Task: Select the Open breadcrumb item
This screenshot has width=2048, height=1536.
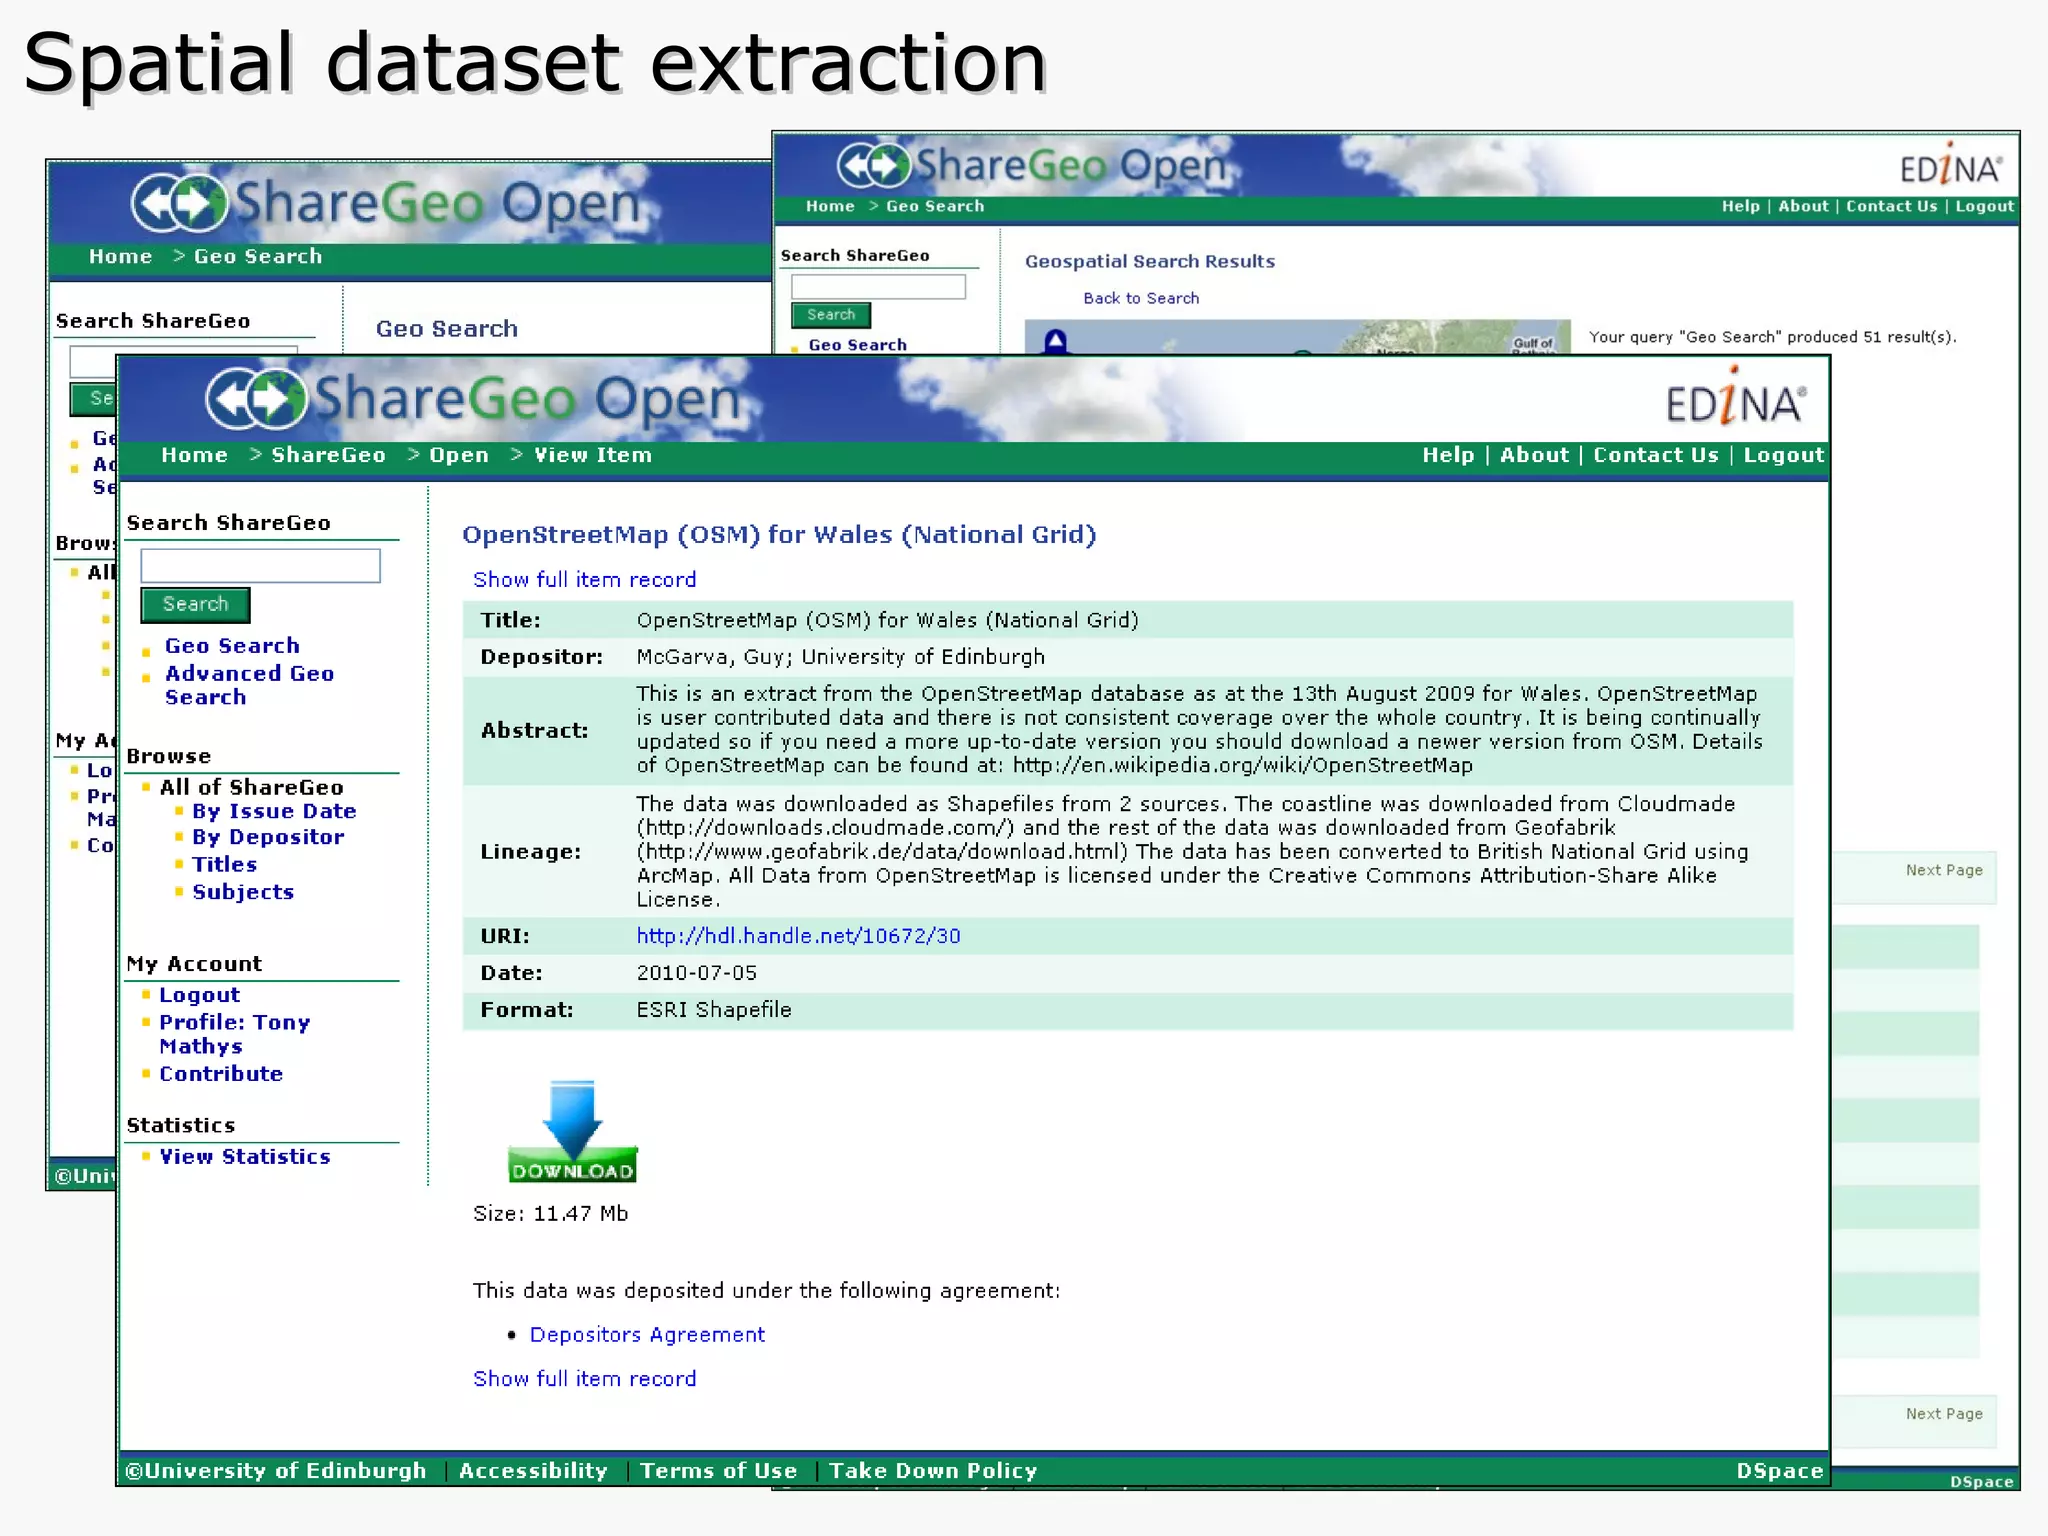Action: (459, 455)
